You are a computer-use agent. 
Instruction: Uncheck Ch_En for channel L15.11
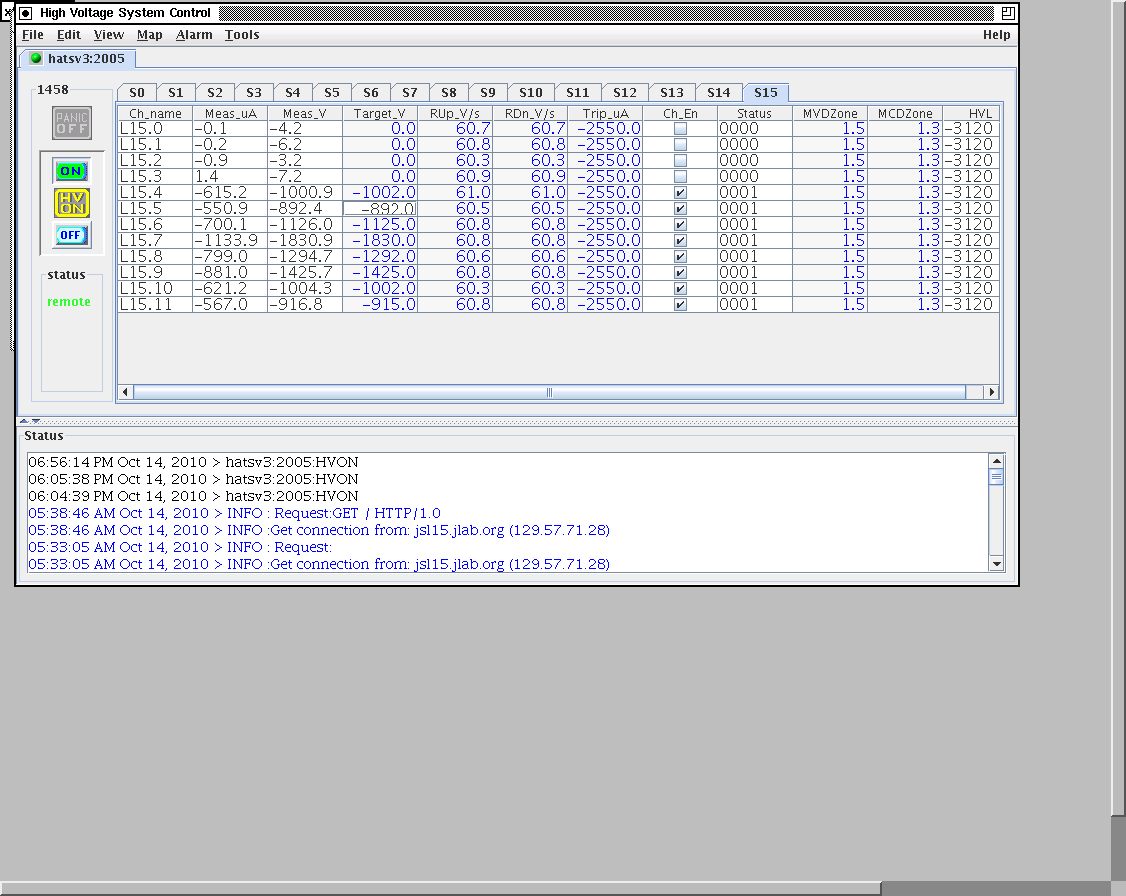[x=680, y=304]
